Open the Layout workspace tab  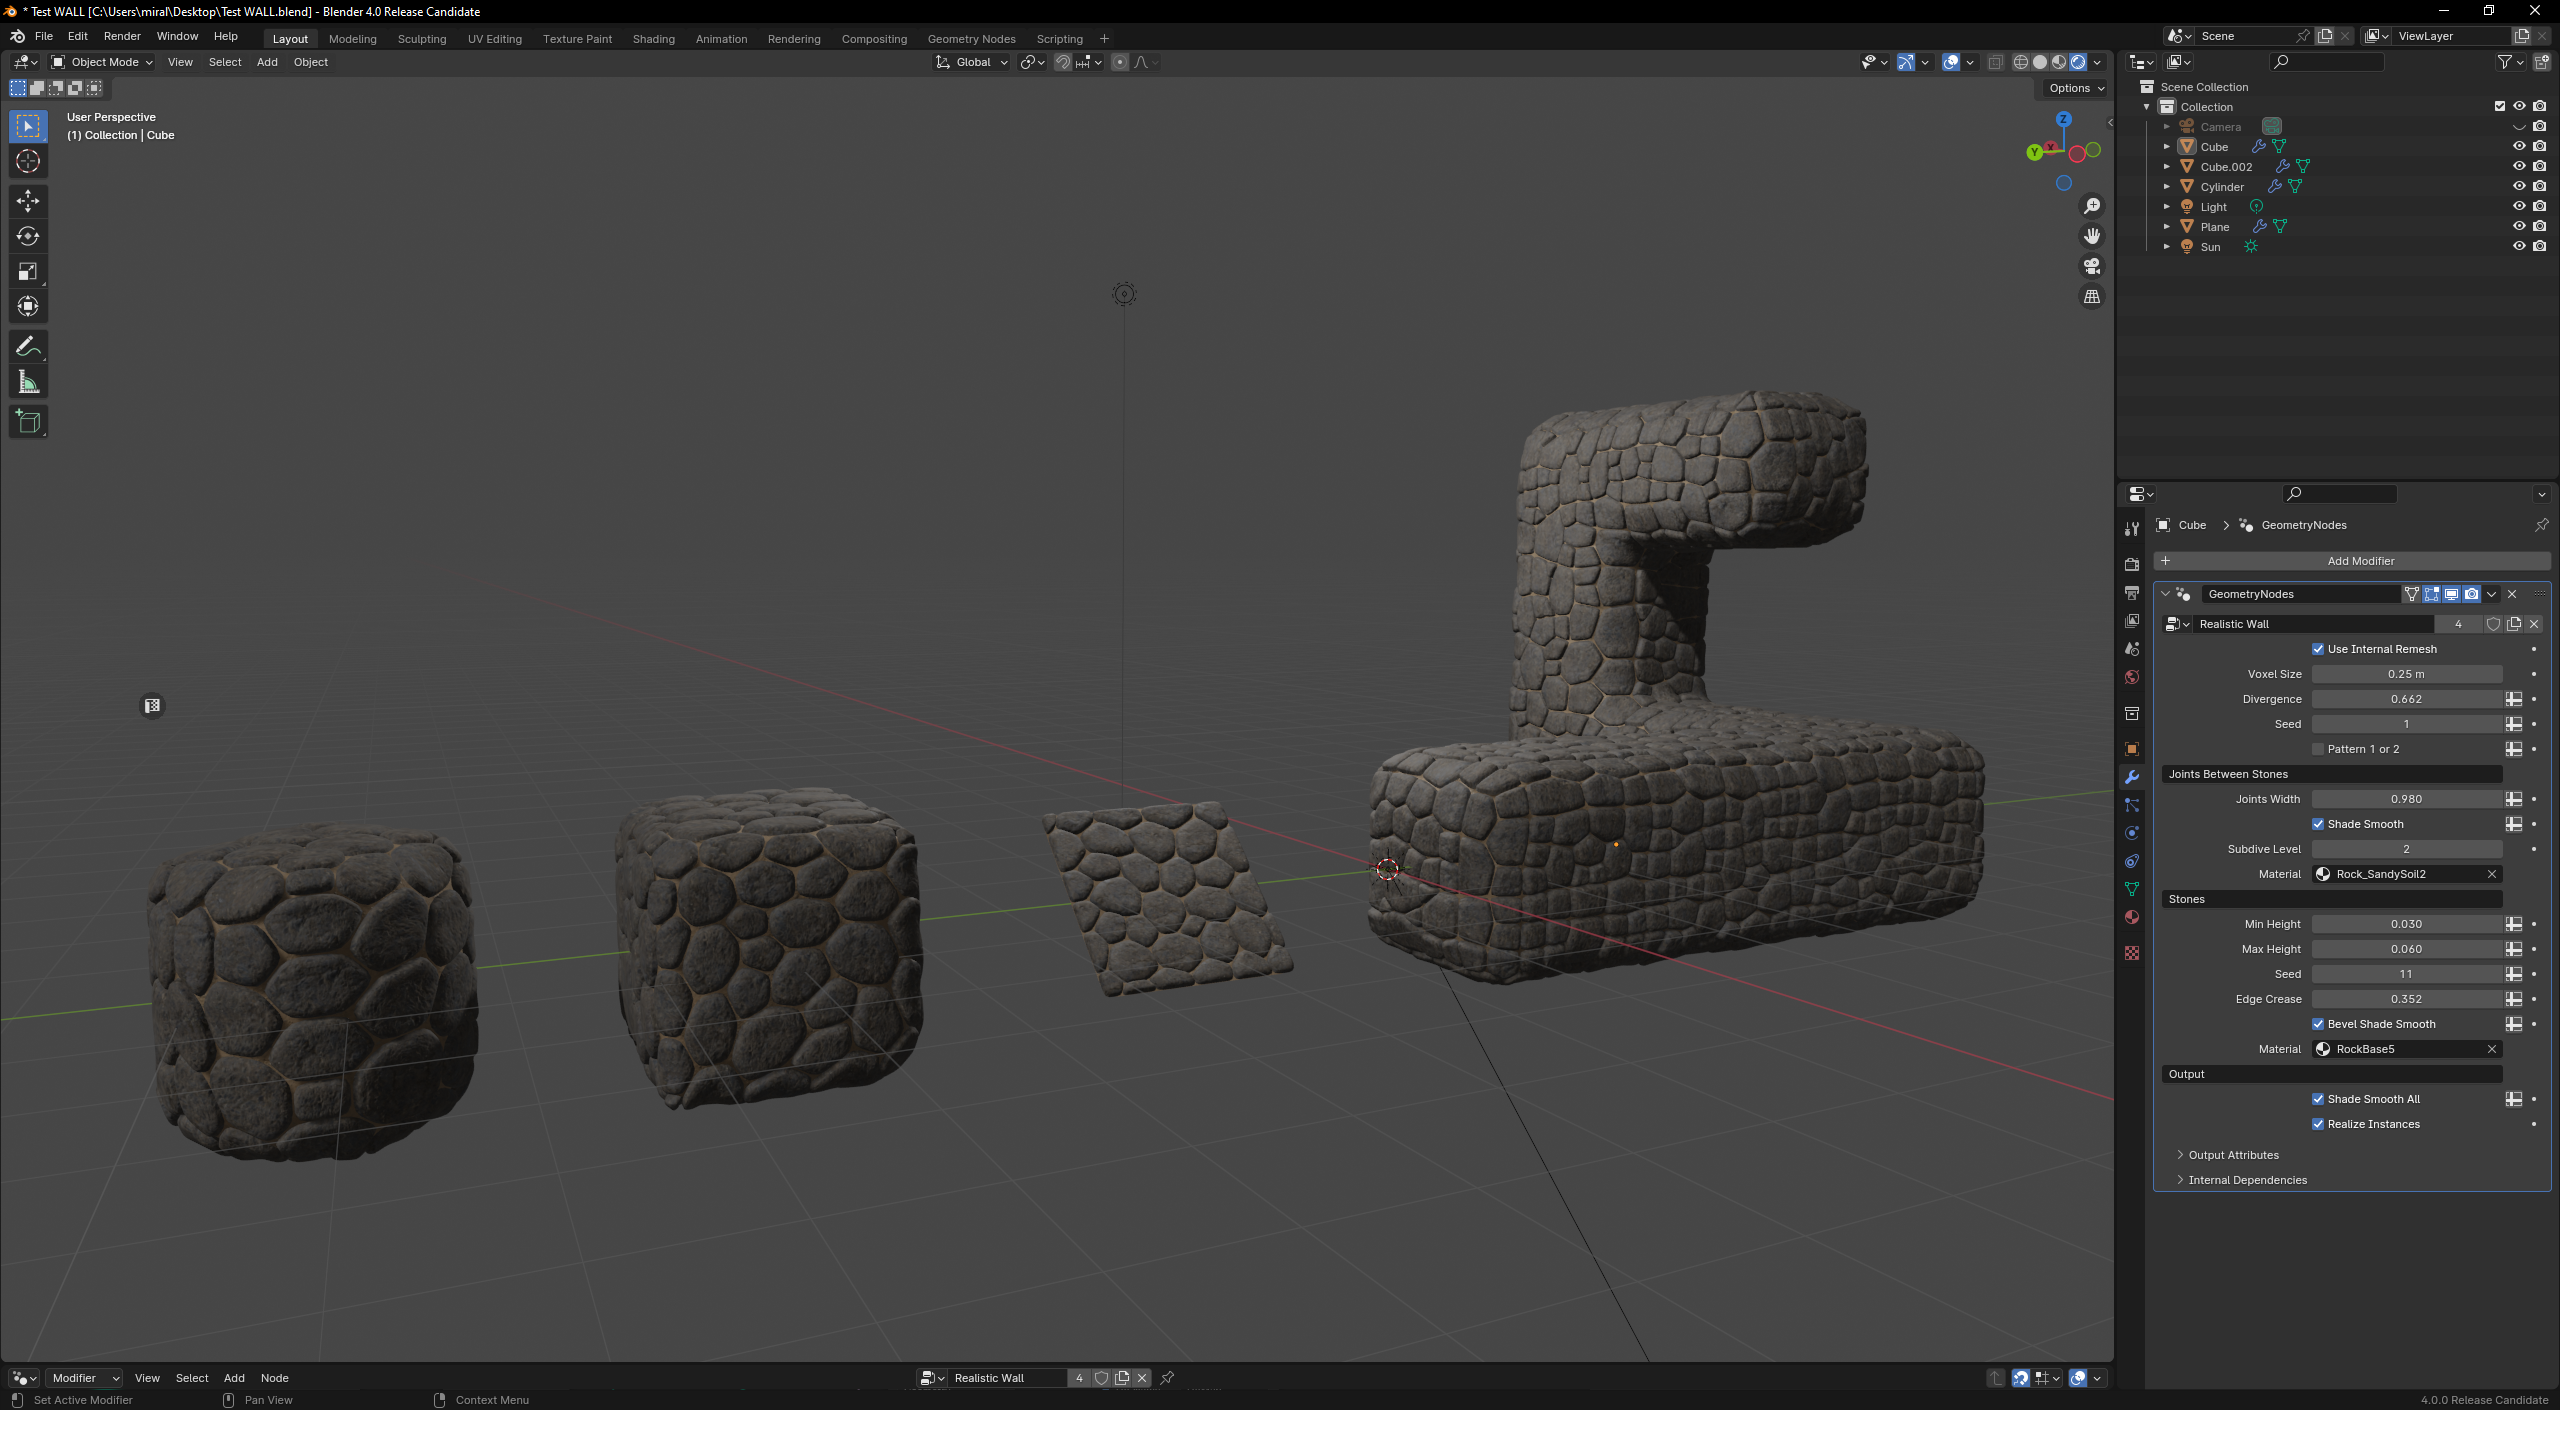click(x=288, y=39)
